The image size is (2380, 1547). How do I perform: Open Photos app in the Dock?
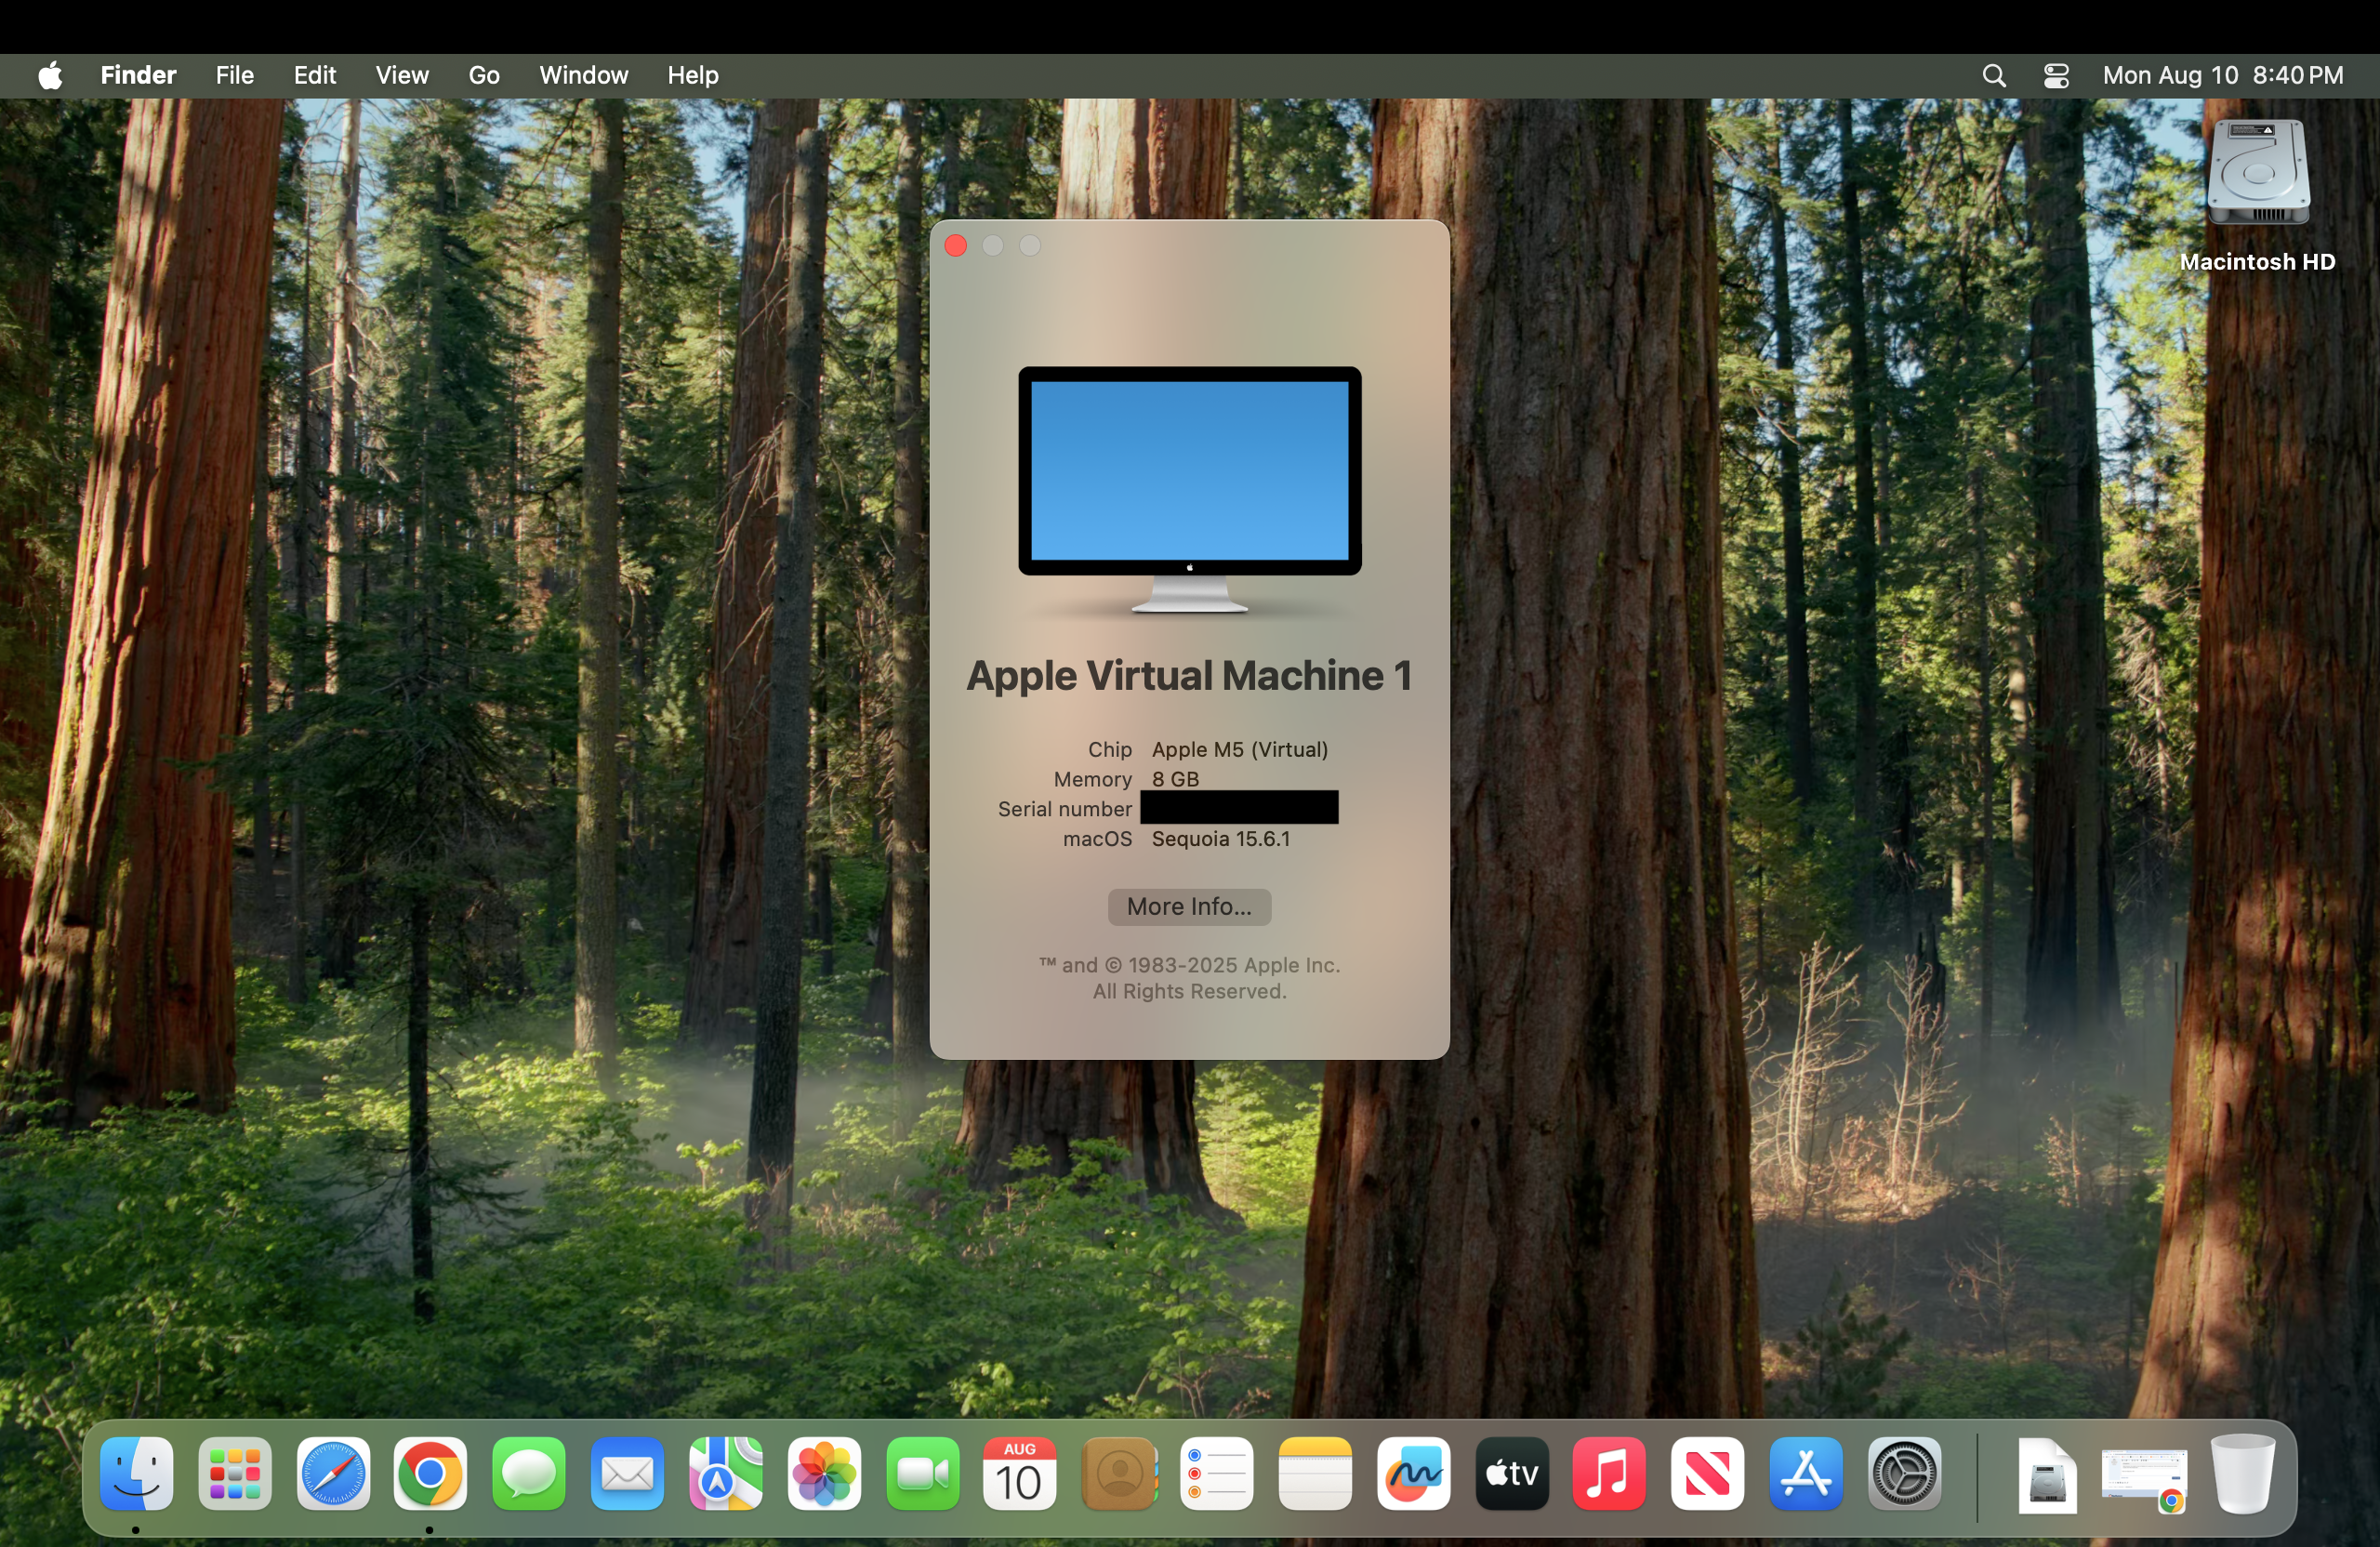[x=824, y=1473]
